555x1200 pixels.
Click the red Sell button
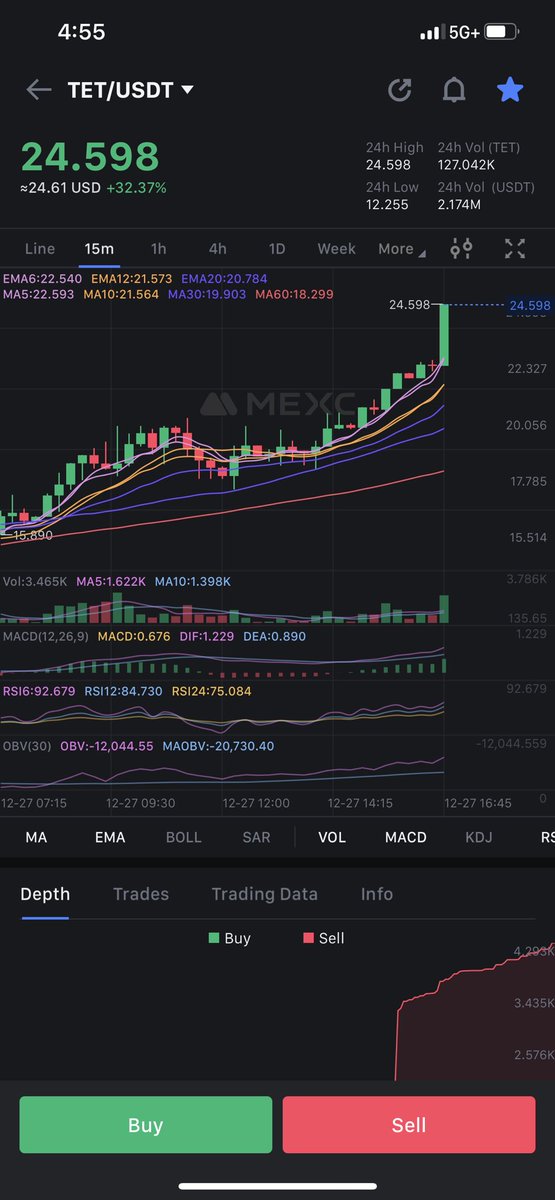point(409,1125)
